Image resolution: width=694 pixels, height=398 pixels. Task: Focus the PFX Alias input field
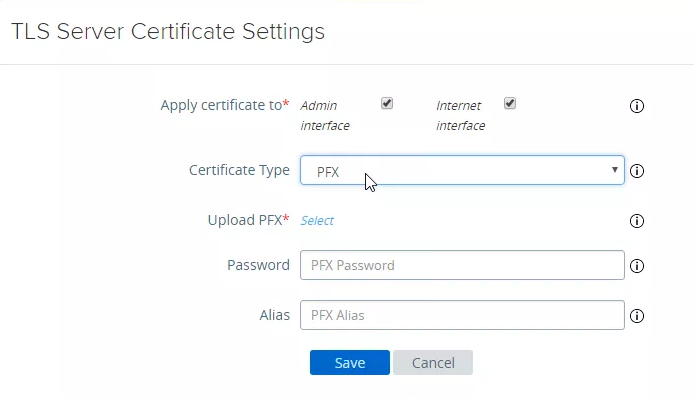pyautogui.click(x=462, y=315)
